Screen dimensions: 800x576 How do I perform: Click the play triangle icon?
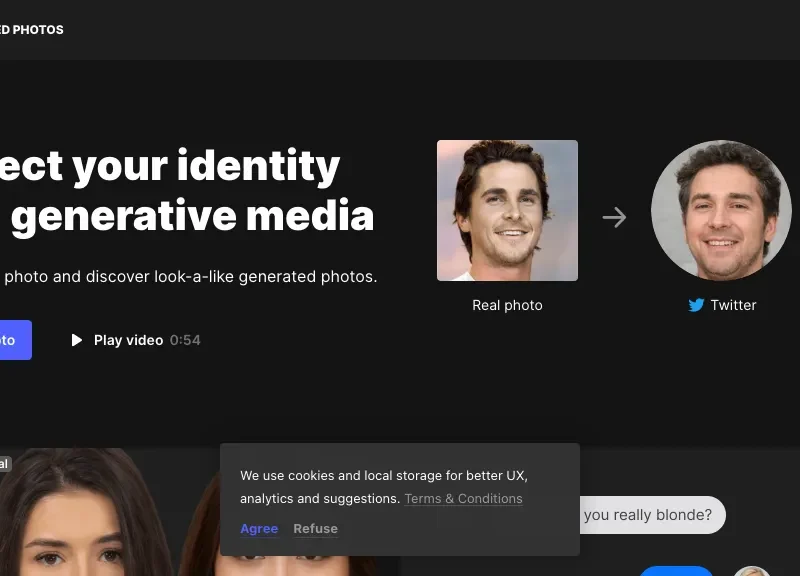coord(77,340)
